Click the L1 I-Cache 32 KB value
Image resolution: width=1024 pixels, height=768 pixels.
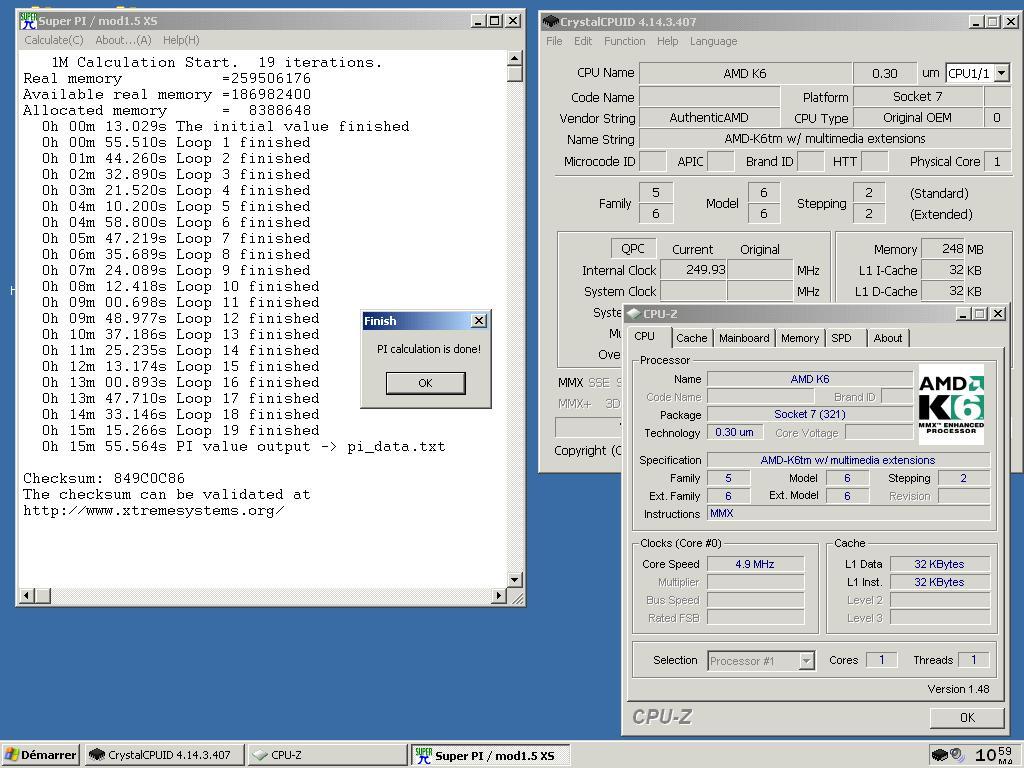(x=943, y=270)
